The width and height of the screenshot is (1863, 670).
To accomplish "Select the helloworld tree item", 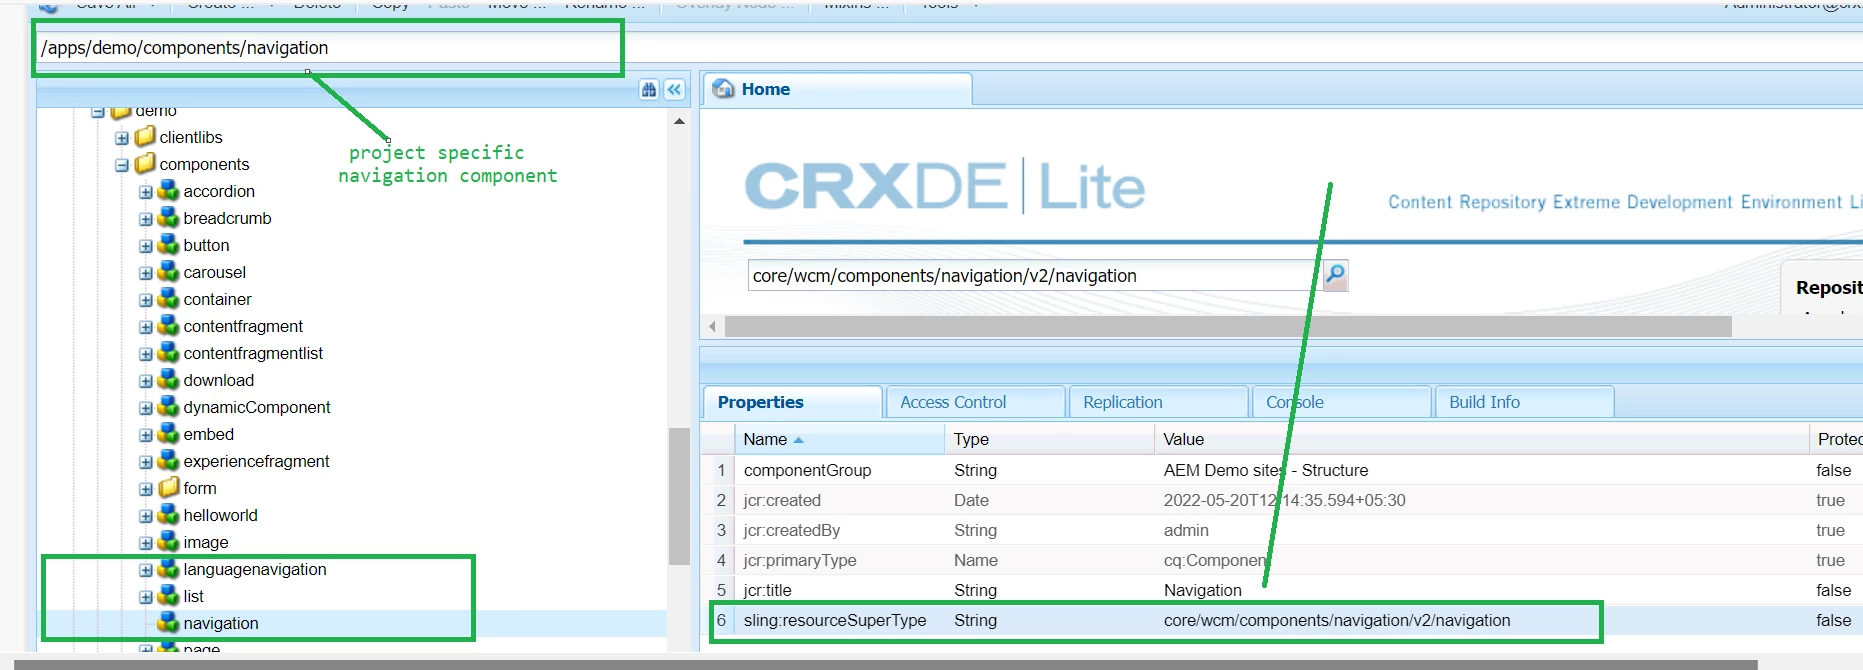I will tap(220, 515).
